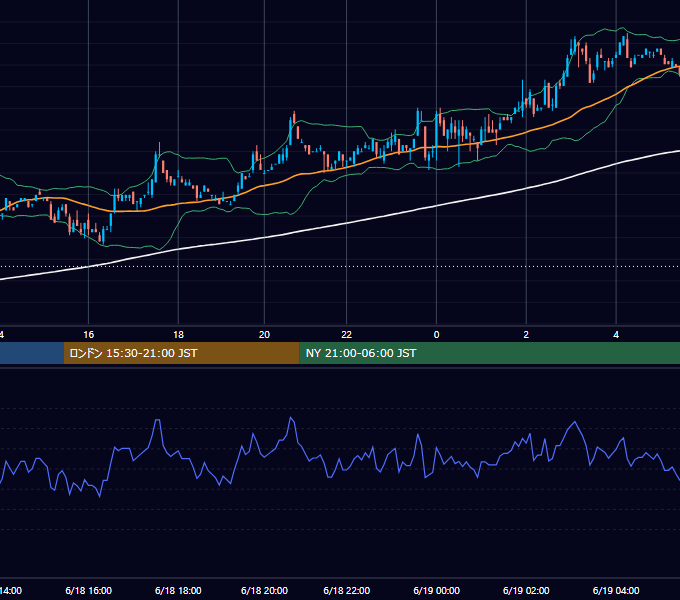Select the 16 hour label on price chart axis

pyautogui.click(x=88, y=335)
